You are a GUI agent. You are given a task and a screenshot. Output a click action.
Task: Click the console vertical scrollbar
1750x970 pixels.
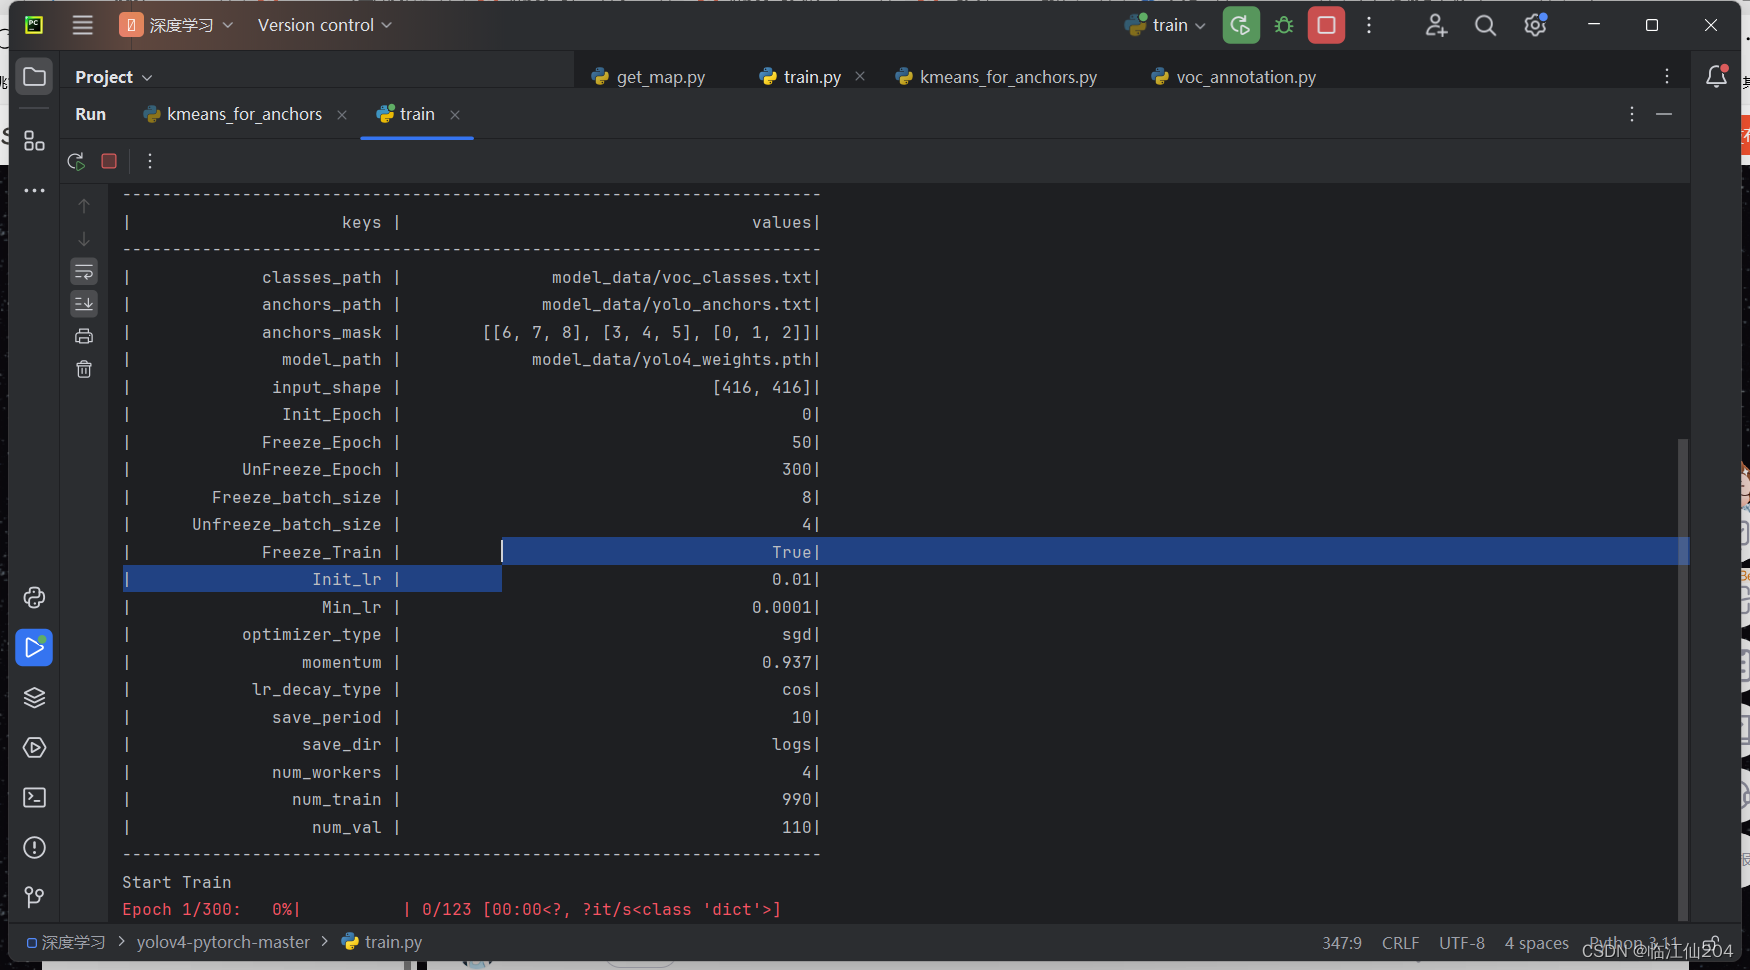coord(1683,678)
